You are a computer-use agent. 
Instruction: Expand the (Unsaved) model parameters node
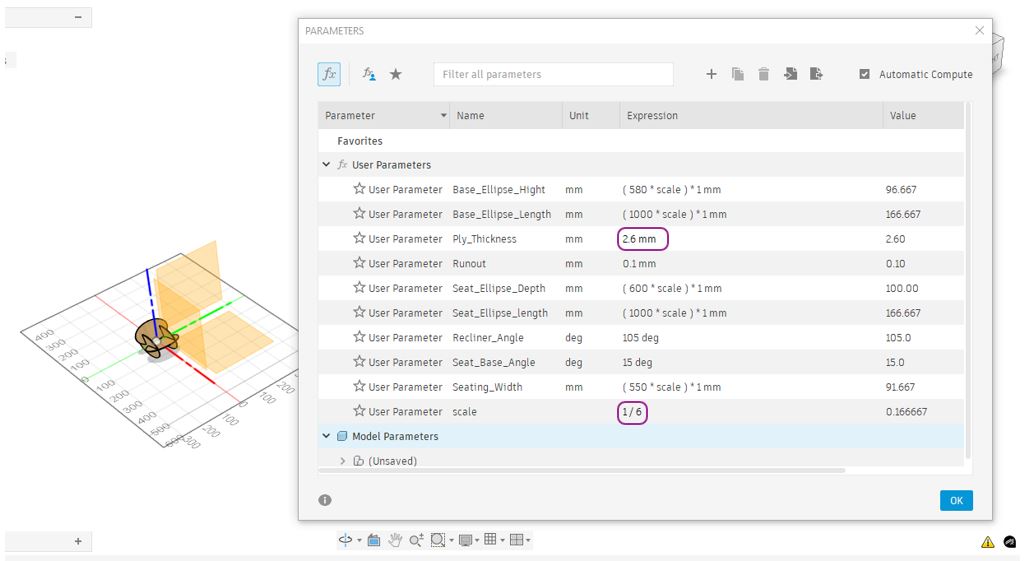coord(343,461)
